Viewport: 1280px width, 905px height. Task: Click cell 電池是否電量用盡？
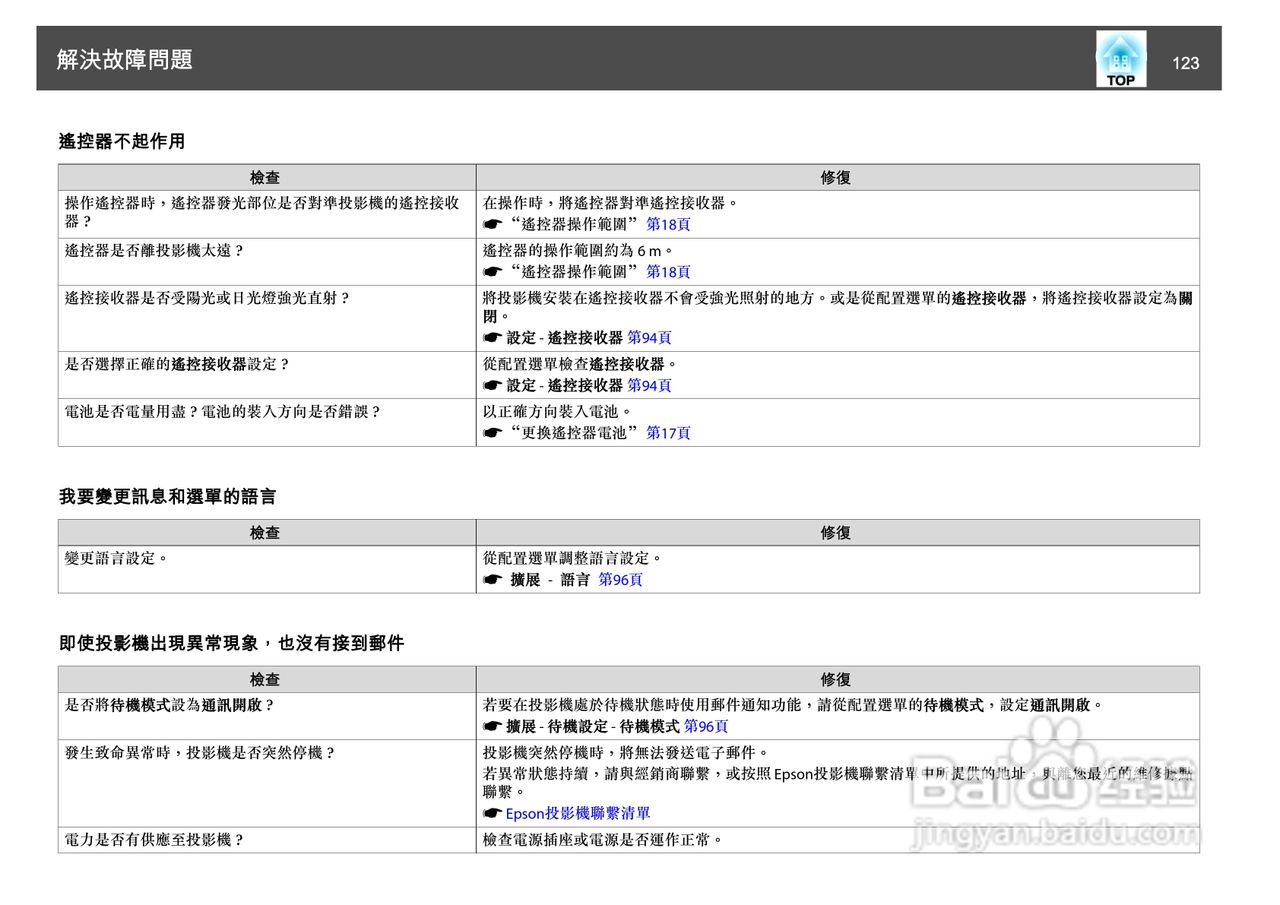click(x=267, y=422)
